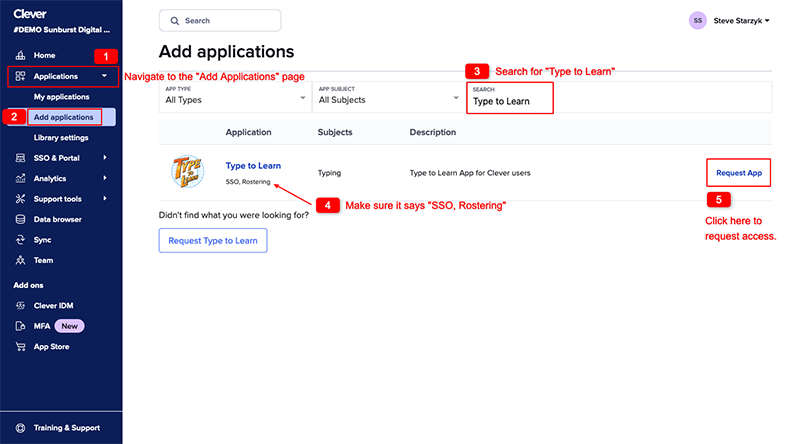The image size is (800, 444).
Task: Click the Support tools wrench icon
Action: pos(20,199)
